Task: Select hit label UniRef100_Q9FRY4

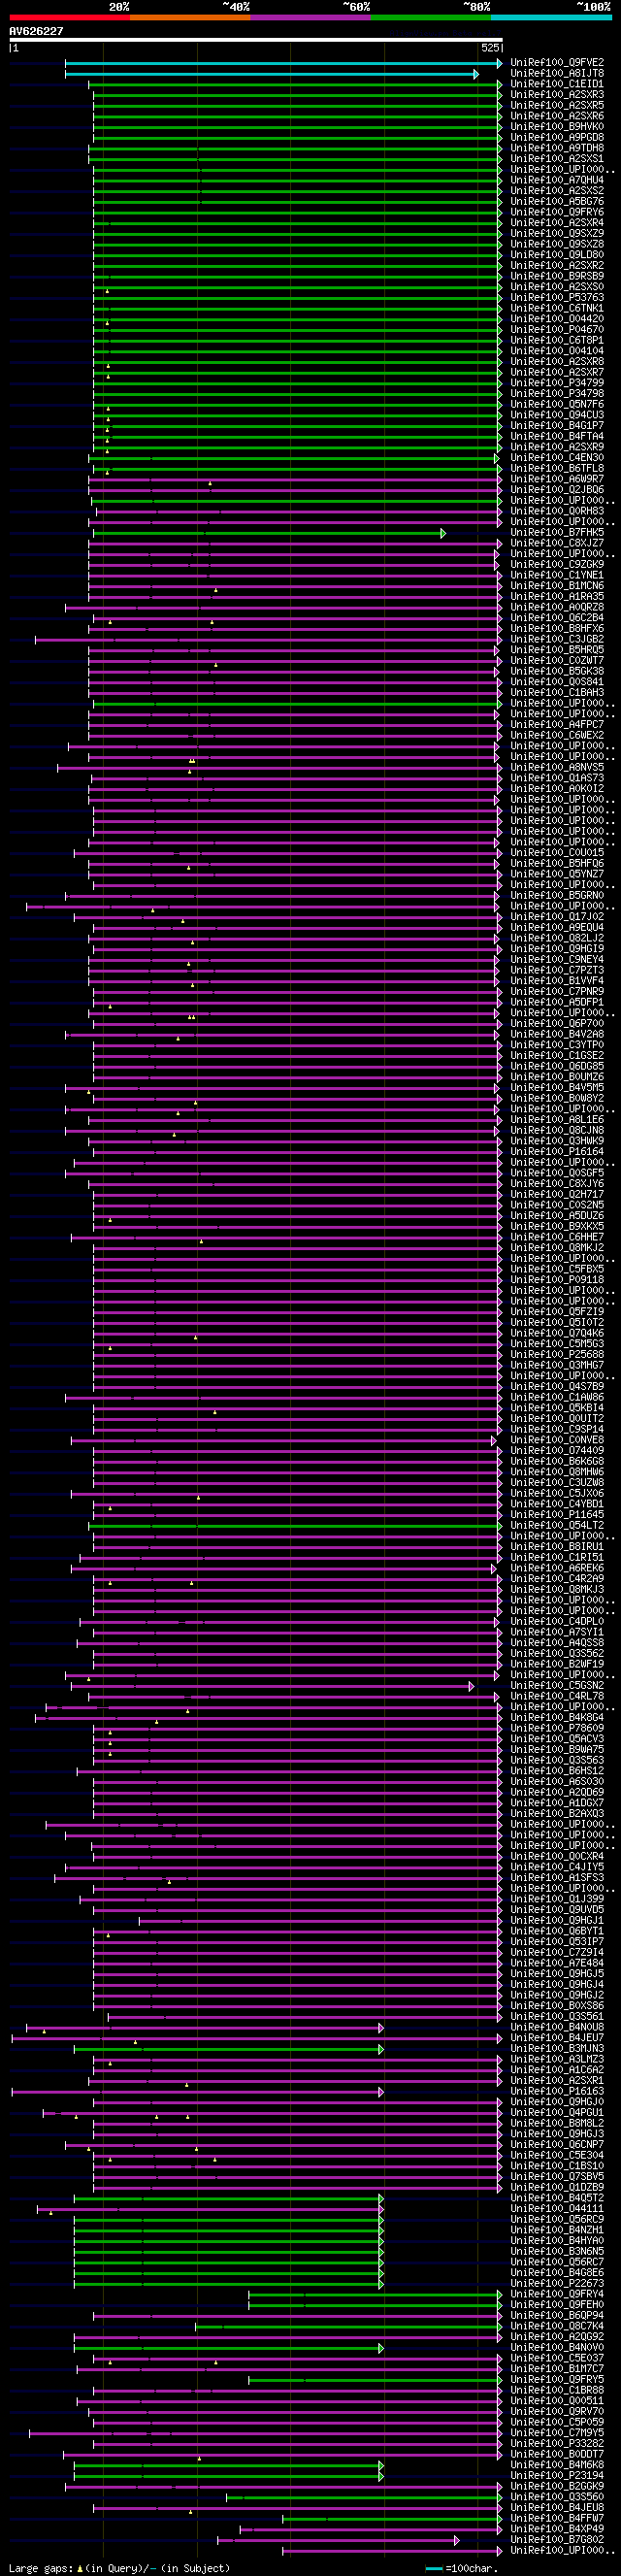Action: (557, 2294)
